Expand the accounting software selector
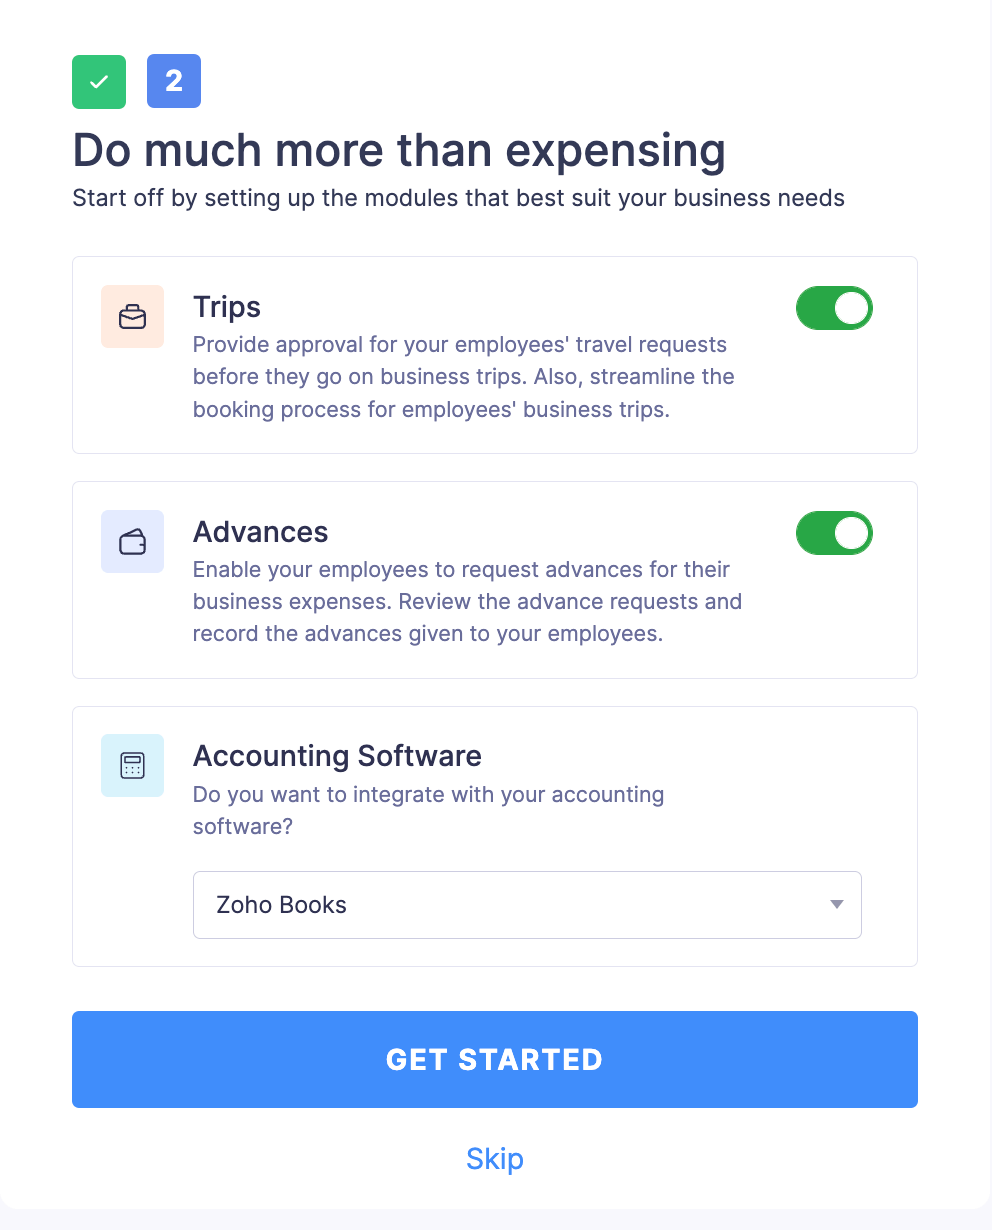992x1230 pixels. (x=527, y=905)
